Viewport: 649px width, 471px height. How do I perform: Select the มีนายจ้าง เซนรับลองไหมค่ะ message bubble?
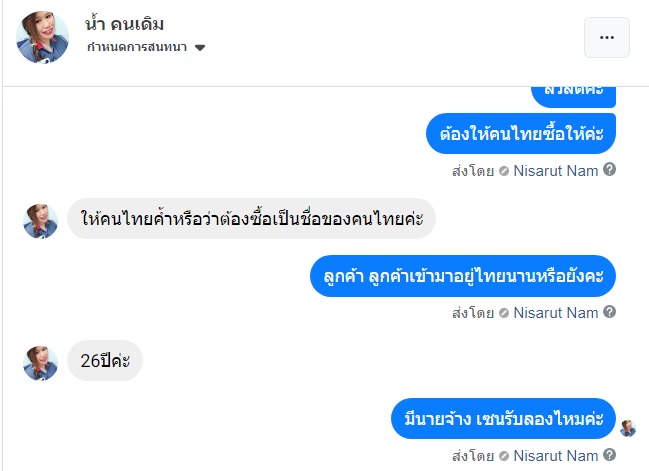(x=502, y=419)
